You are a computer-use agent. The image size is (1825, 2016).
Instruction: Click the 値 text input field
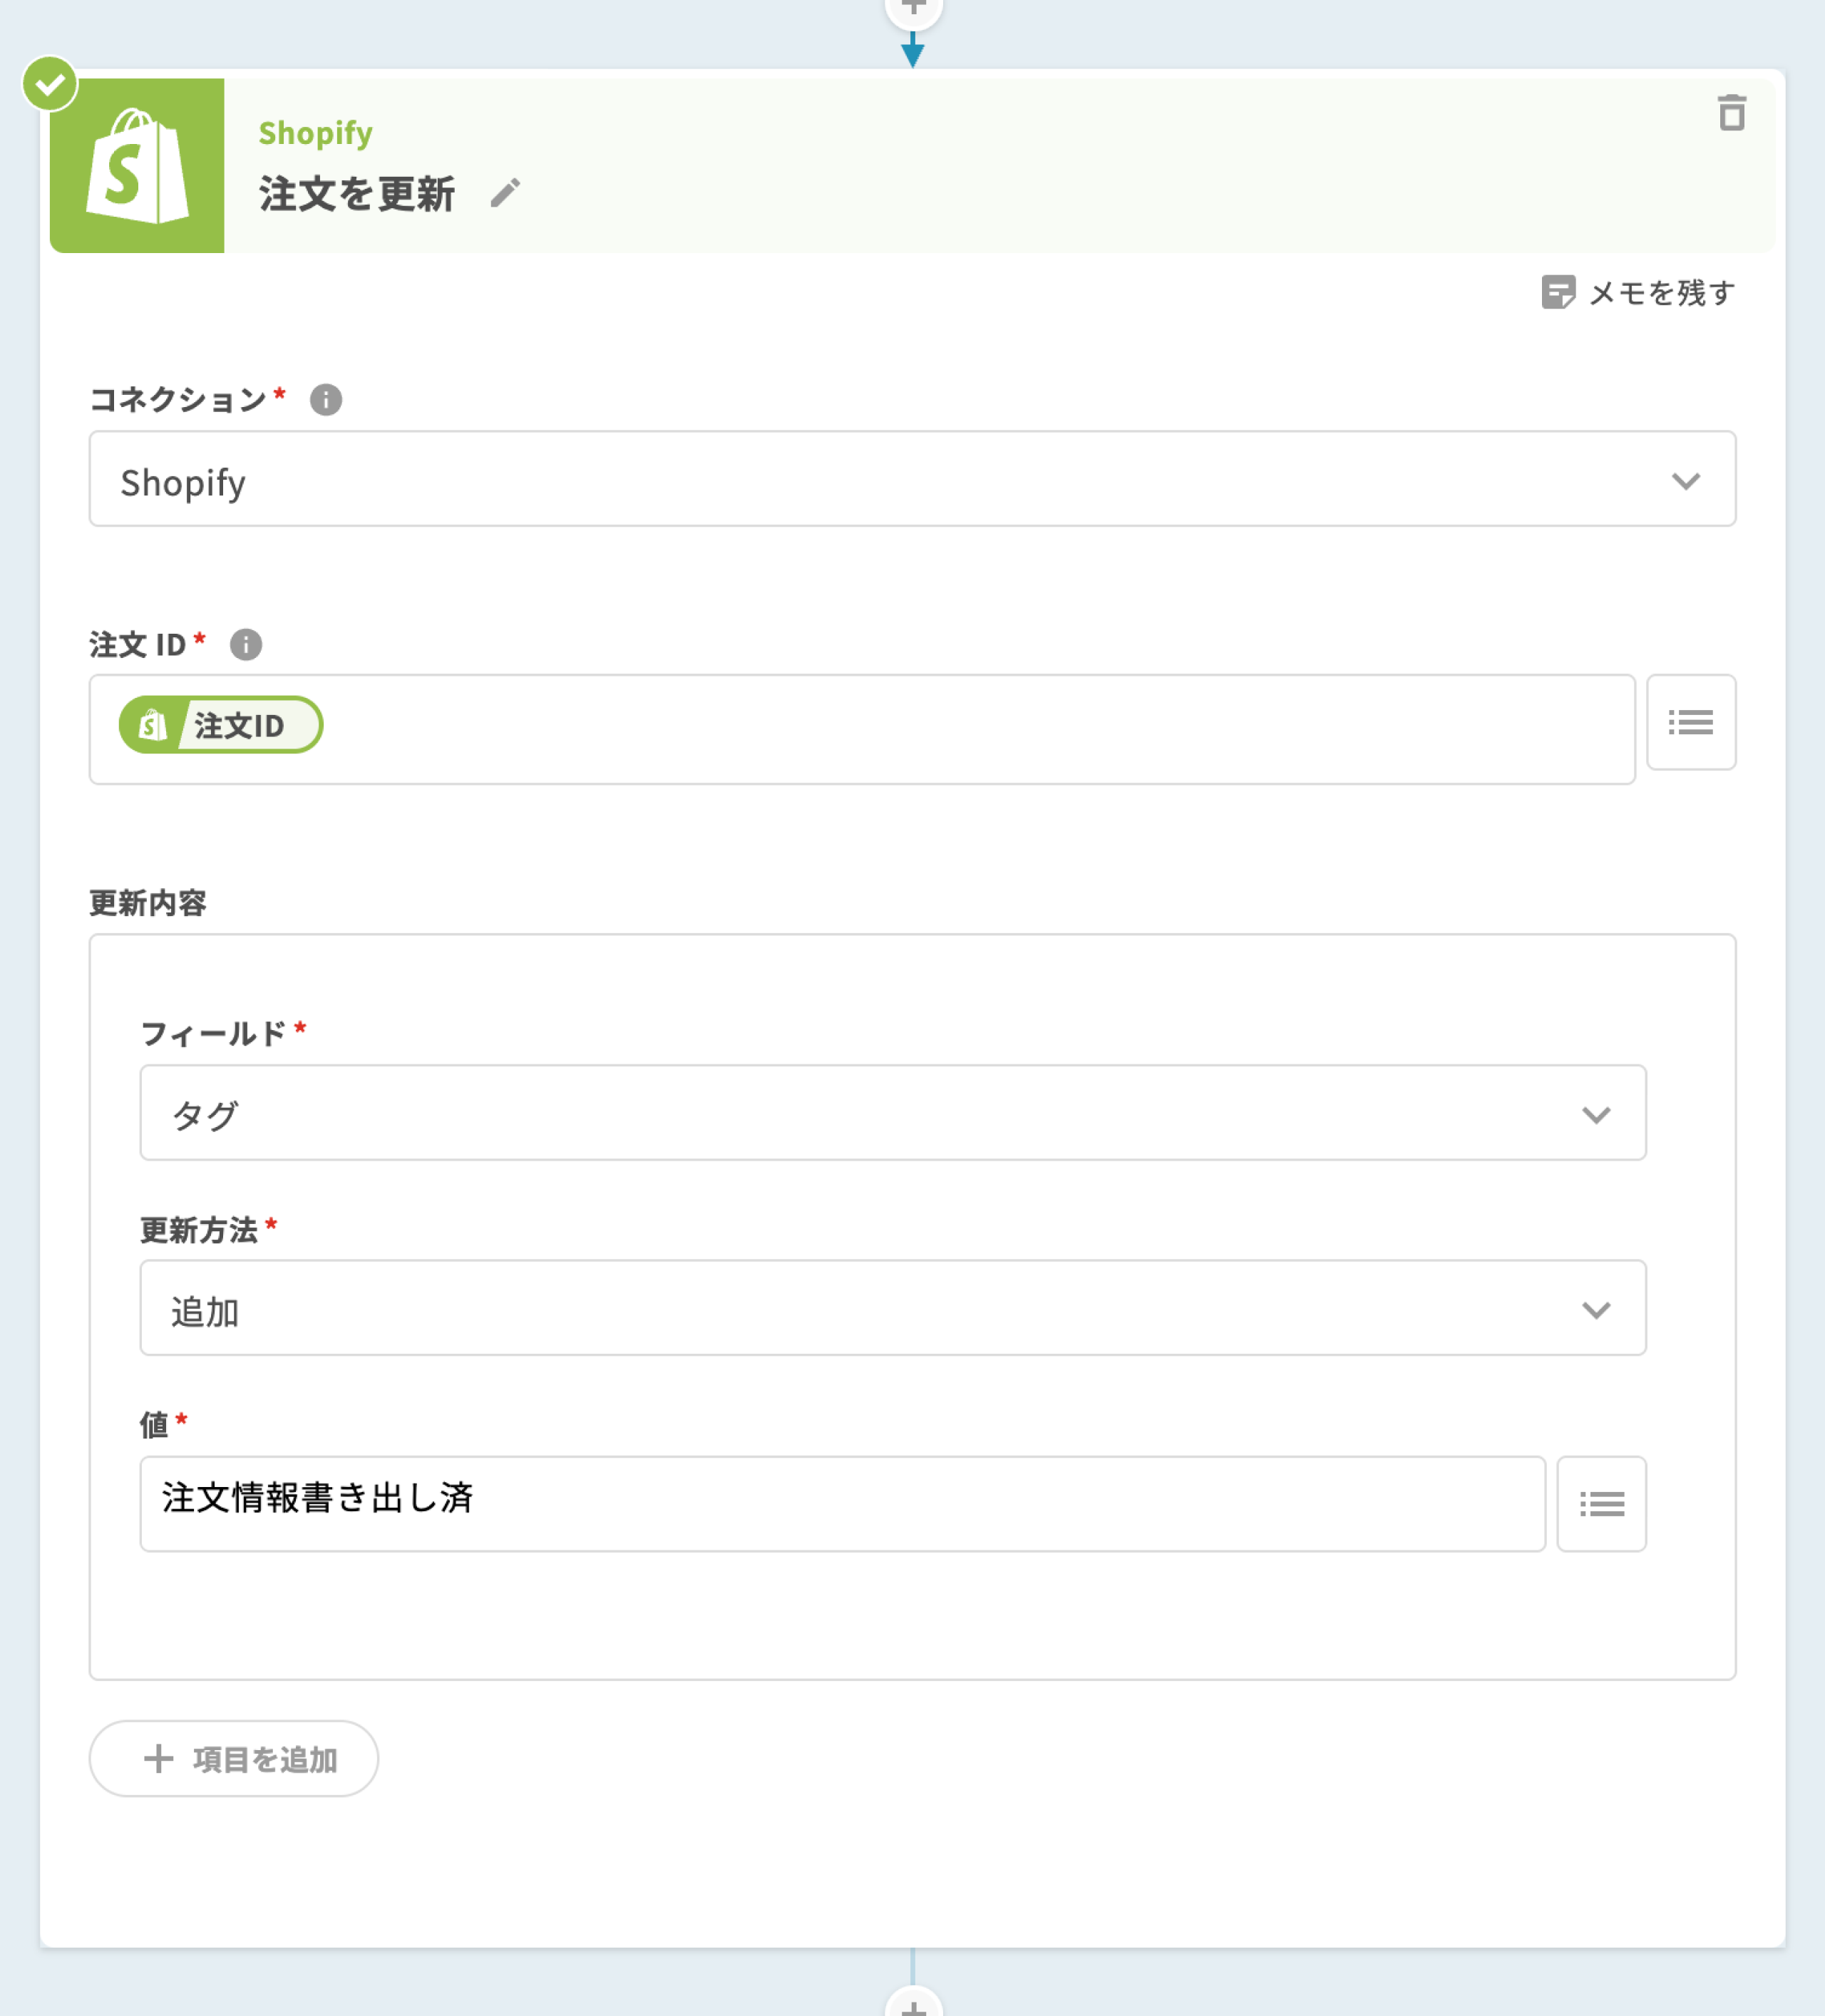[842, 1503]
